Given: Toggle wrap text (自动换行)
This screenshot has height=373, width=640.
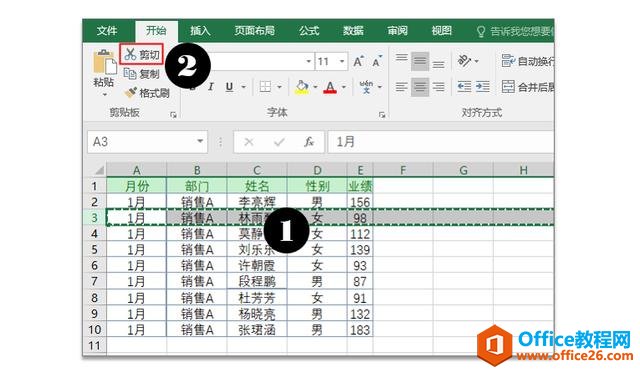Looking at the screenshot, I should click(527, 61).
